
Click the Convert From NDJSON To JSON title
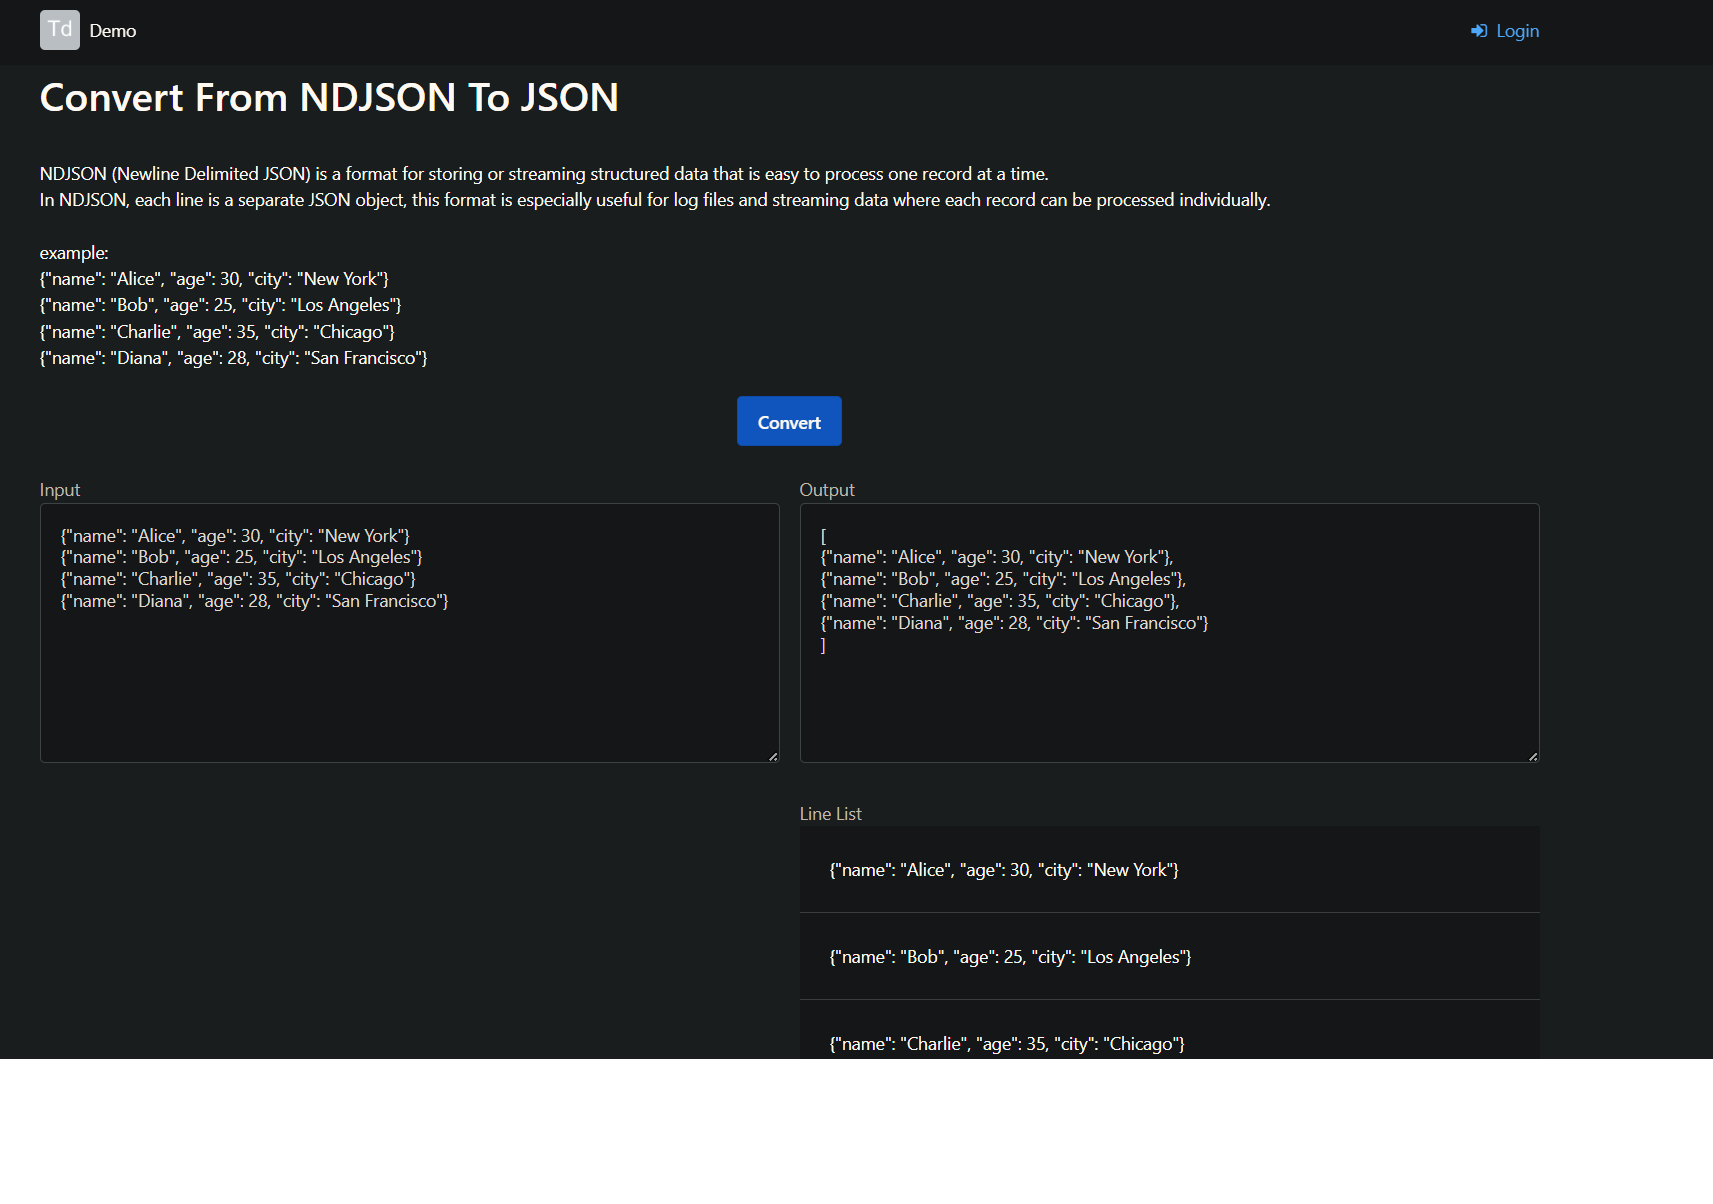[329, 98]
